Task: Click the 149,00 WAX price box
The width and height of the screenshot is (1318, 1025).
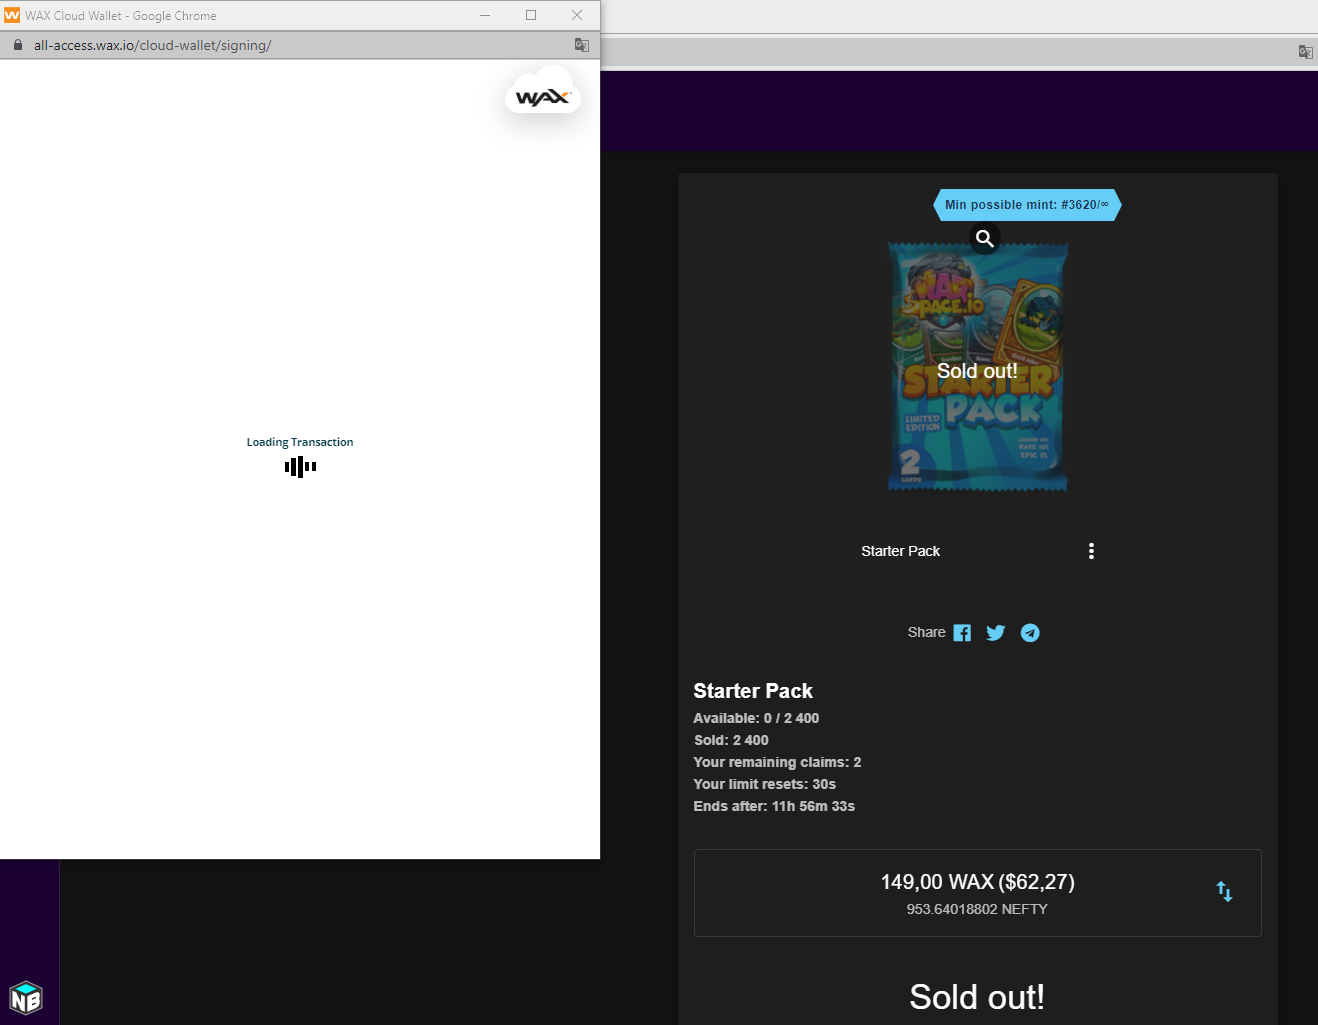Action: point(977,893)
